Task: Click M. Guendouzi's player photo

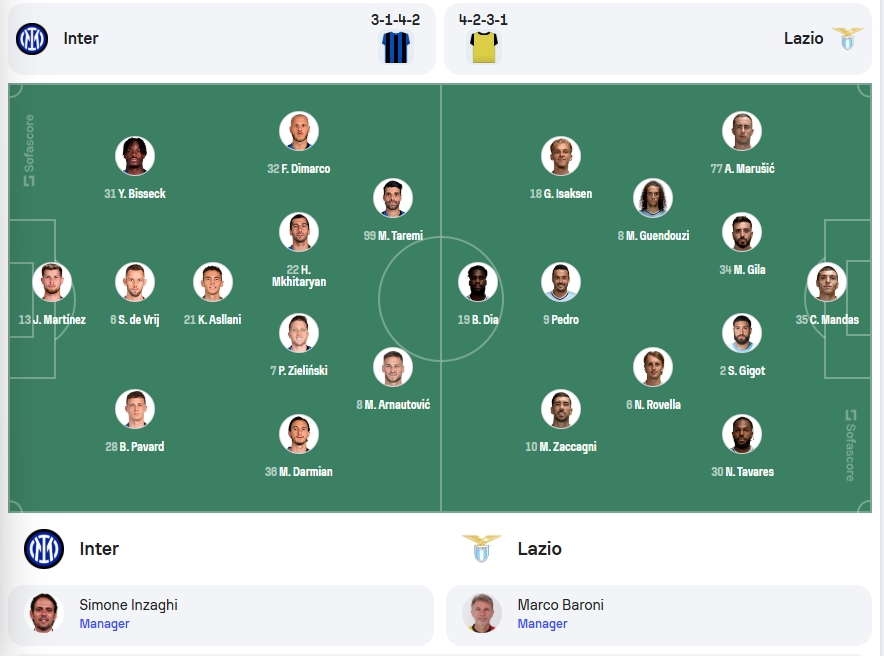Action: point(653,198)
